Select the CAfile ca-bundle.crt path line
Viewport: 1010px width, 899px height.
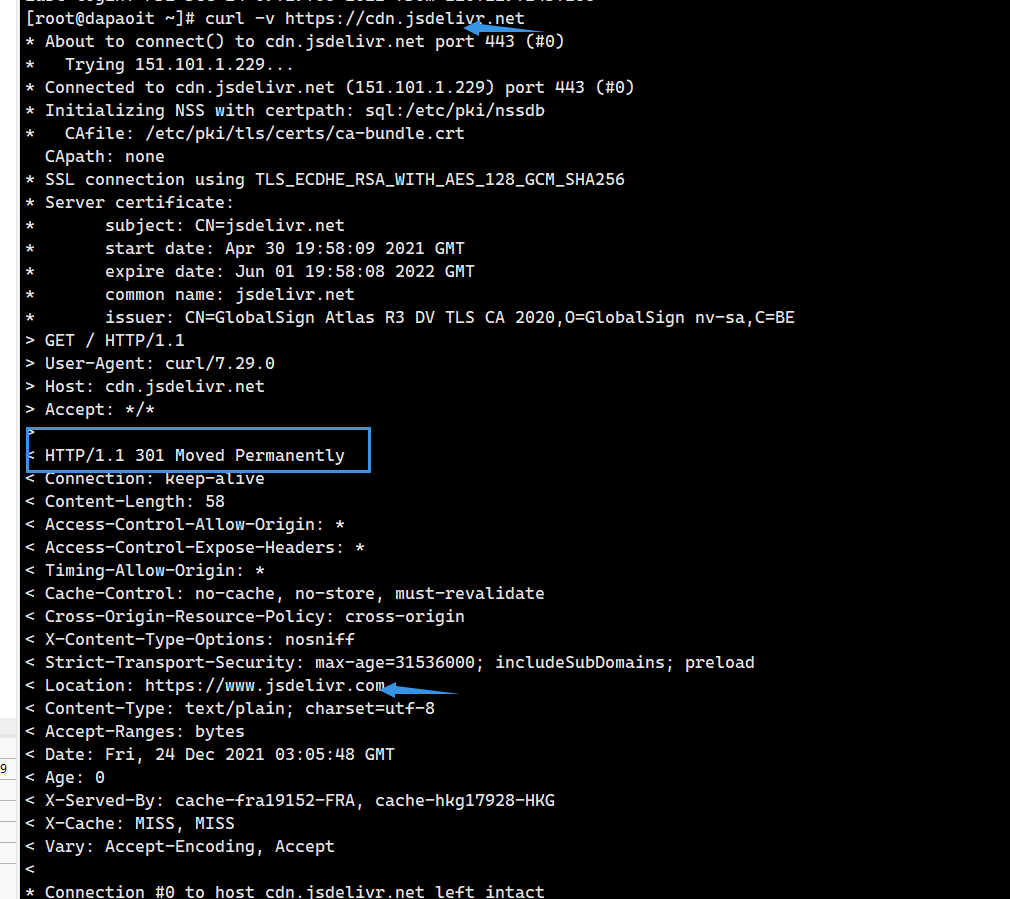point(245,134)
